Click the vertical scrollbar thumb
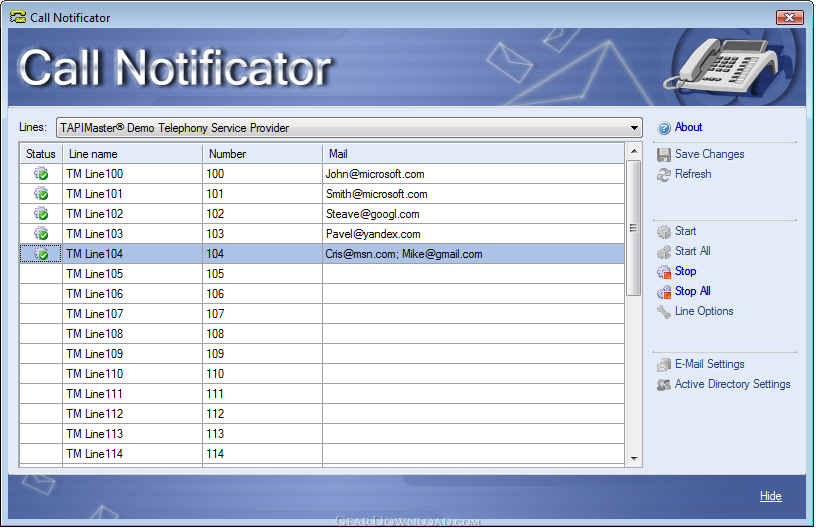The width and height of the screenshot is (816, 530). click(x=633, y=228)
